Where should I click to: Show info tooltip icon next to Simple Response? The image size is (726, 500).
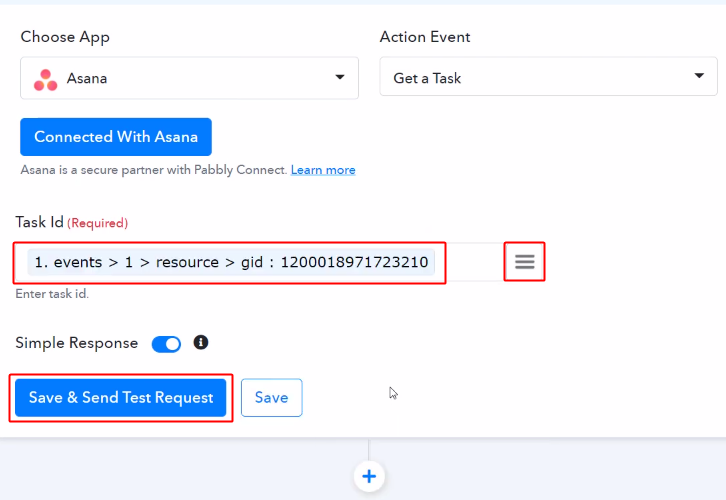[200, 343]
